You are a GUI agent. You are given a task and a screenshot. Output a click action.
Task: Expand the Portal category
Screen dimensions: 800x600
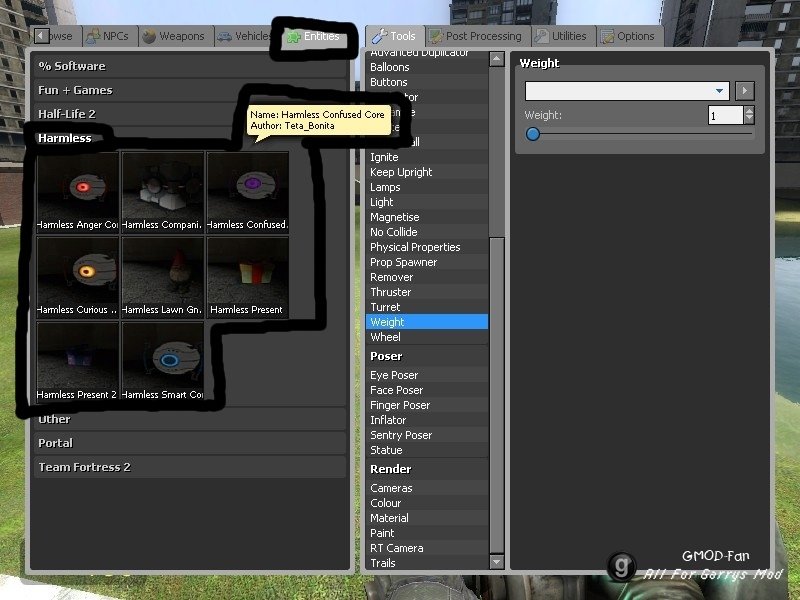[190, 443]
